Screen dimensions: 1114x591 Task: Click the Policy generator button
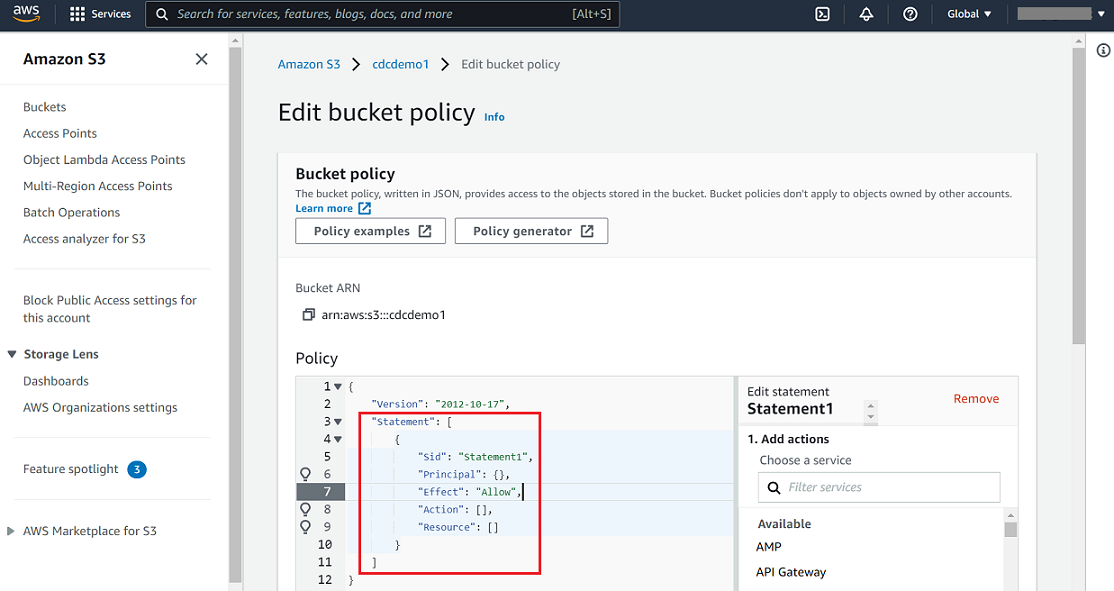[531, 231]
